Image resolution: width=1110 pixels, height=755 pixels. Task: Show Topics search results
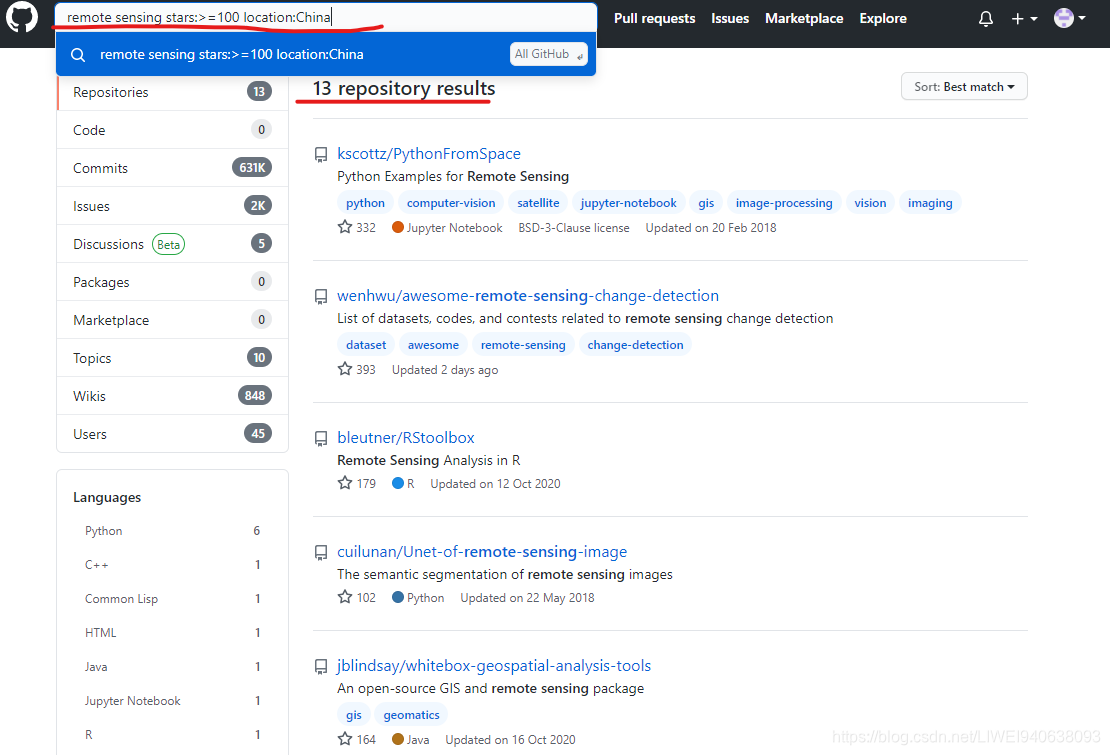(172, 358)
